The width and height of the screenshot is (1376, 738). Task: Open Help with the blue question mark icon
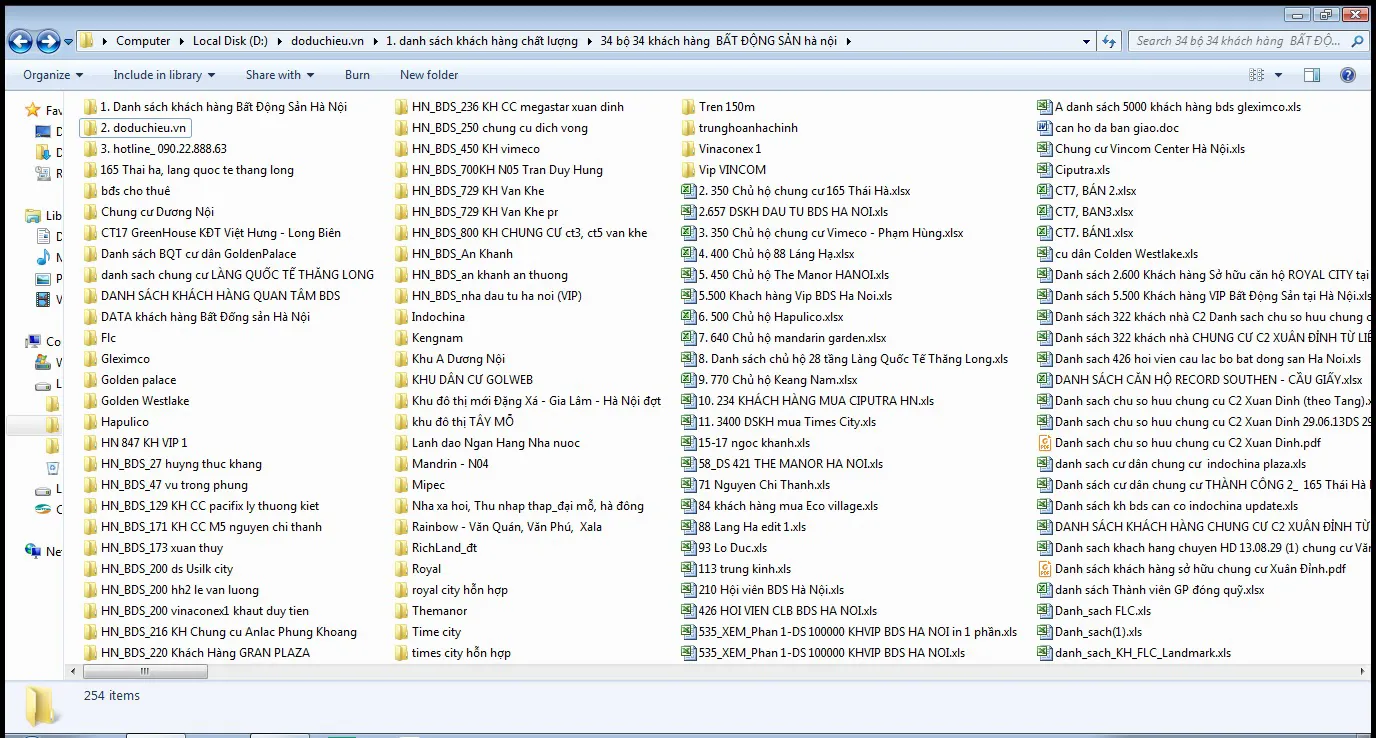[1347, 75]
